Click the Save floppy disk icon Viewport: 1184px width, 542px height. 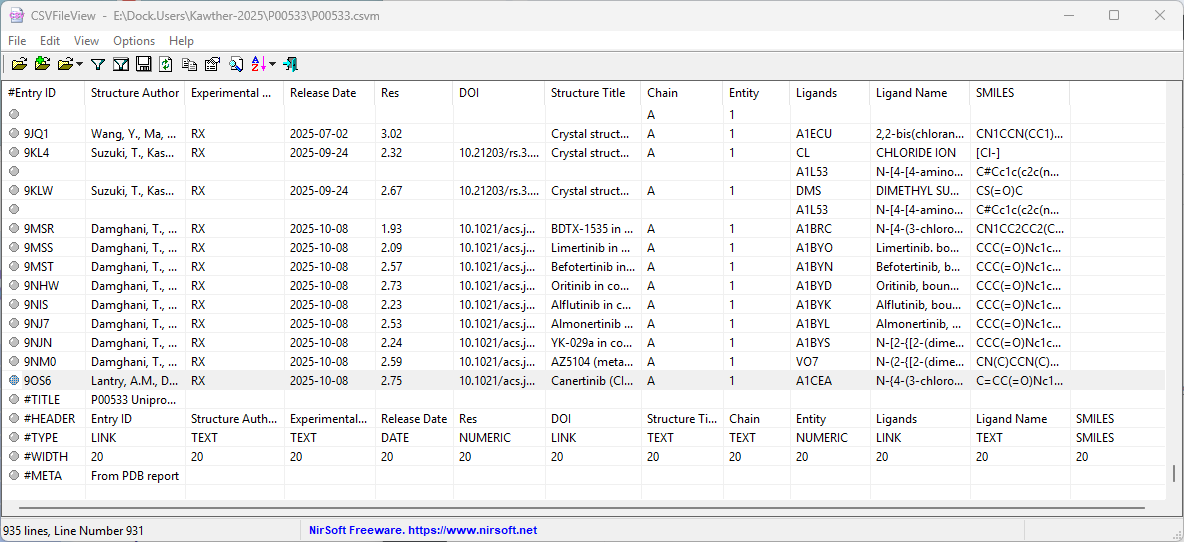143,65
